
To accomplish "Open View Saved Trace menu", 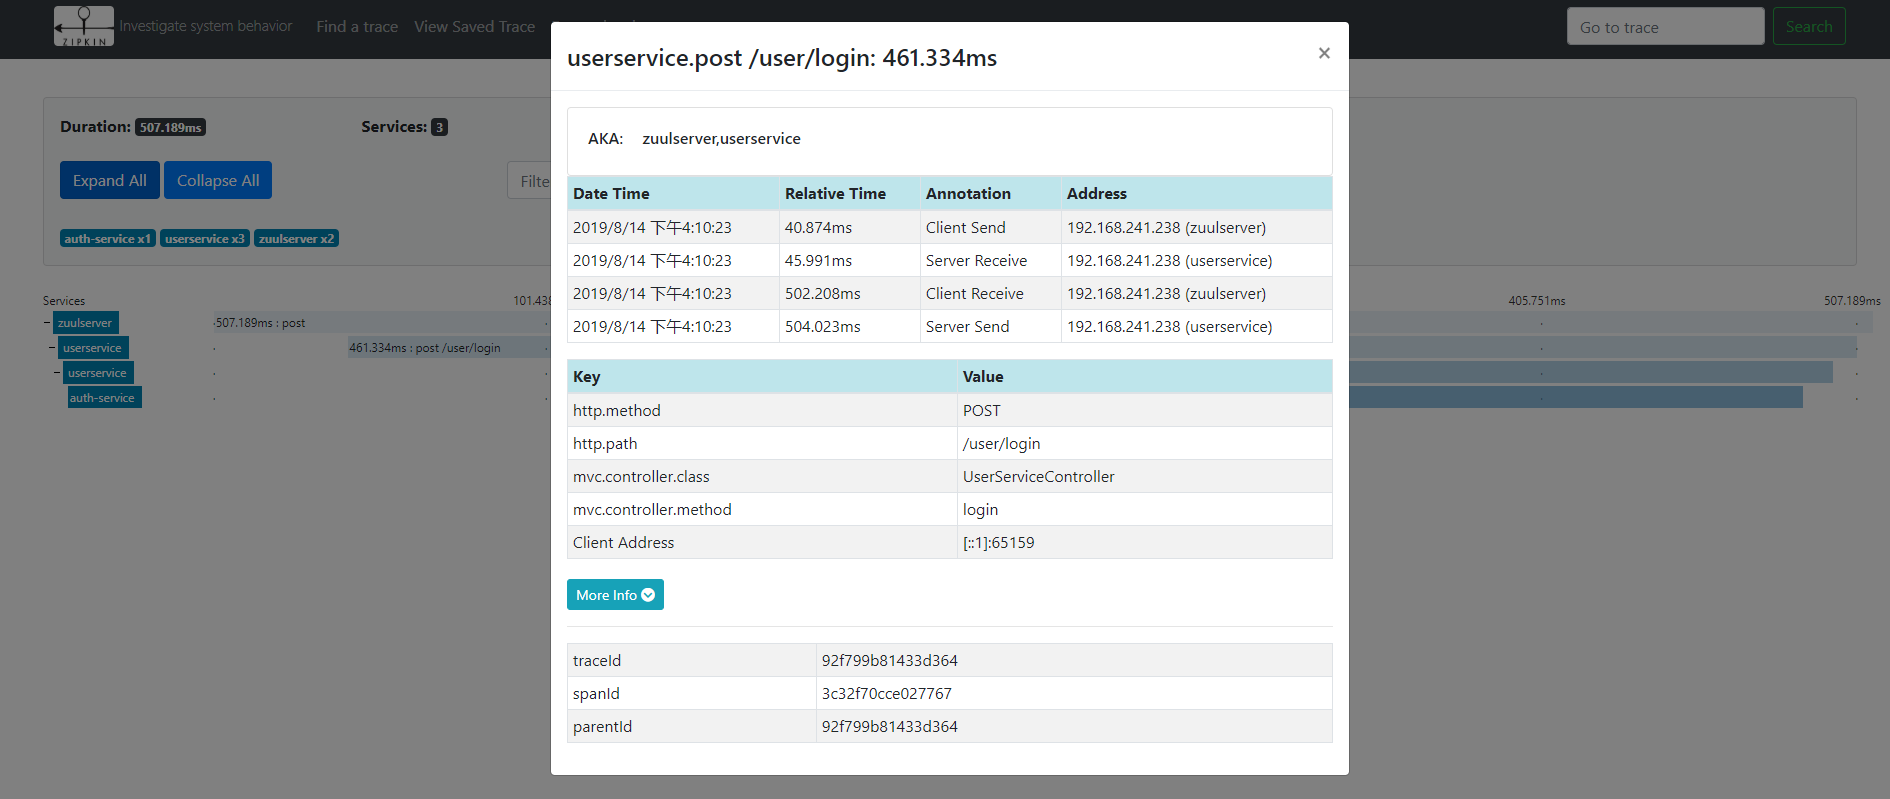I will coord(475,27).
